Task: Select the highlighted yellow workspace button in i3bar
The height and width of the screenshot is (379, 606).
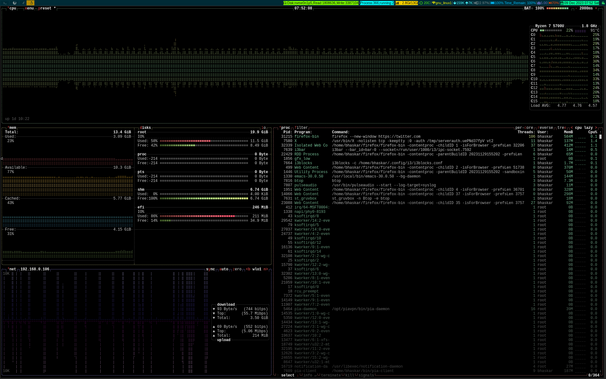Action: pyautogui.click(x=30, y=3)
